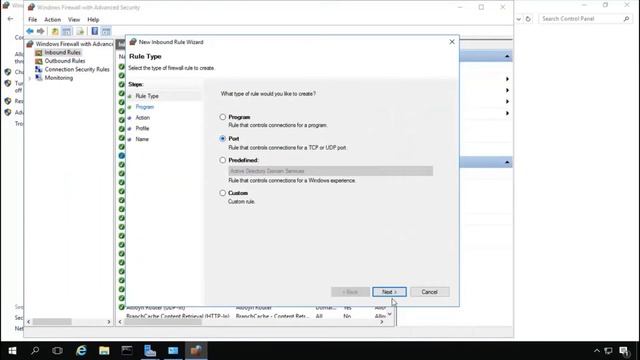This screenshot has height=360, width=640.
Task: Open Task View on the taskbar
Action: (x=58, y=351)
